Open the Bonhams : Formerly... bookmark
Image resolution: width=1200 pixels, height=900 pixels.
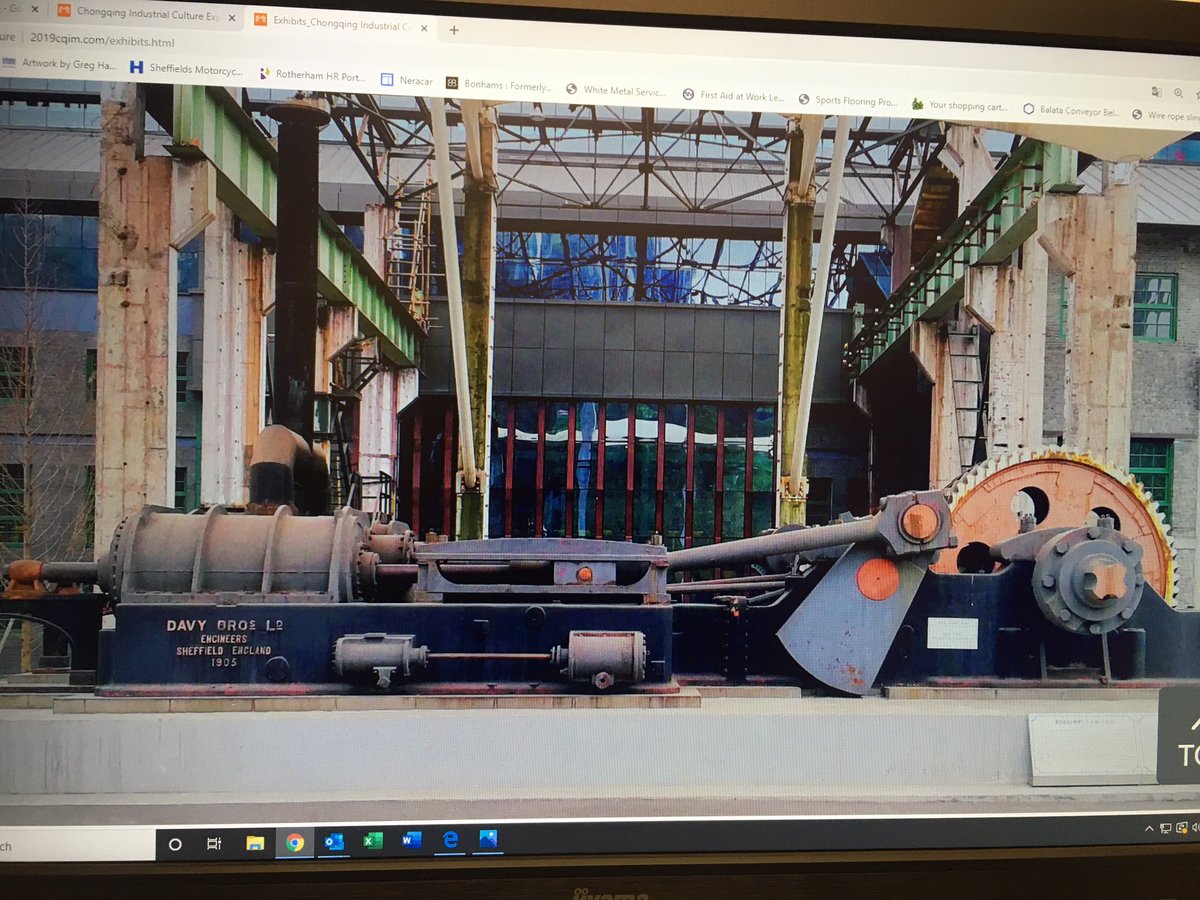click(x=498, y=85)
